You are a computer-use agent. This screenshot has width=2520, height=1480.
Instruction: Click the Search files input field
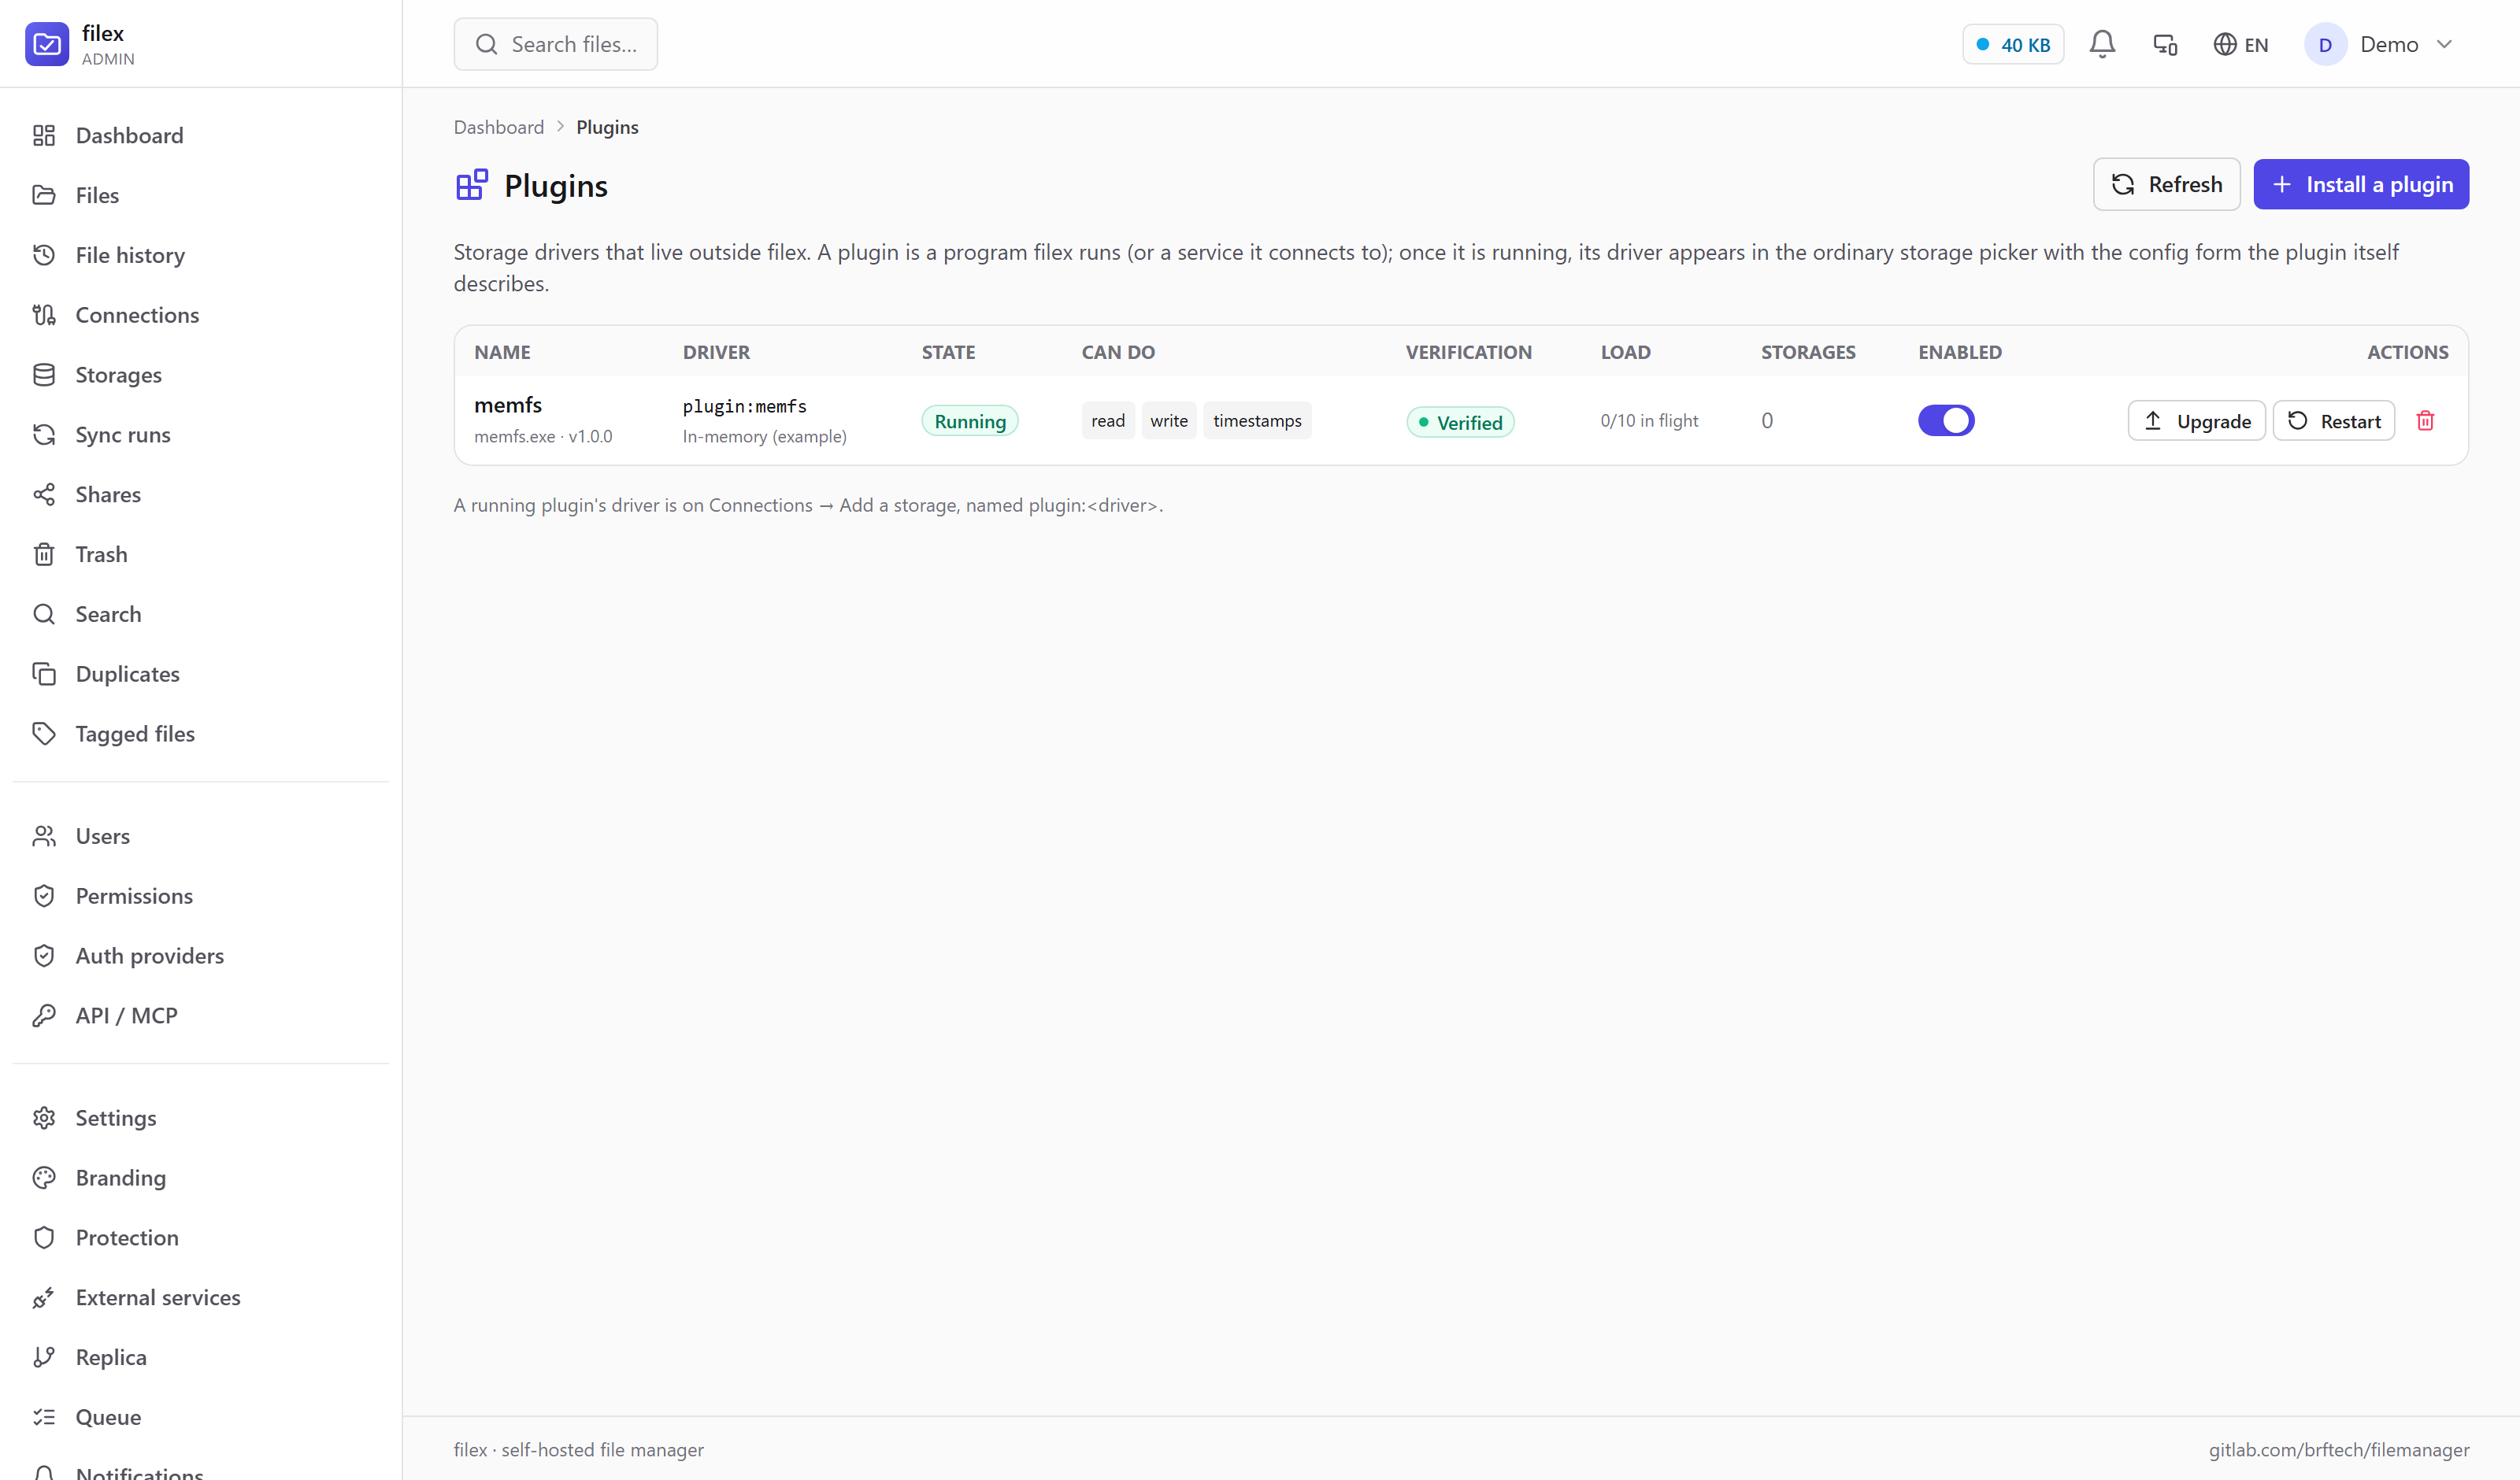(x=556, y=44)
